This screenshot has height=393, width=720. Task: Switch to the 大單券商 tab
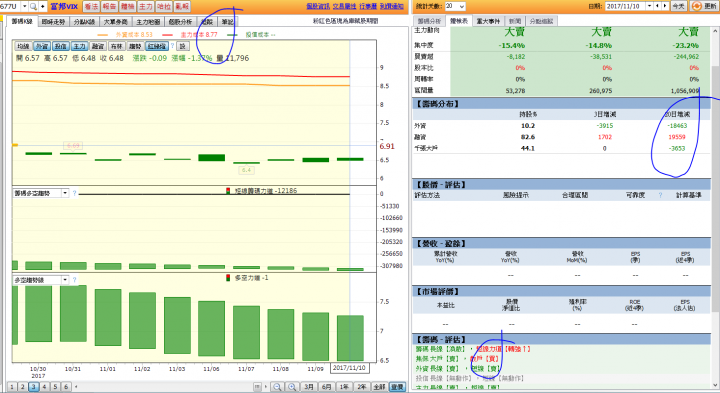coord(116,22)
